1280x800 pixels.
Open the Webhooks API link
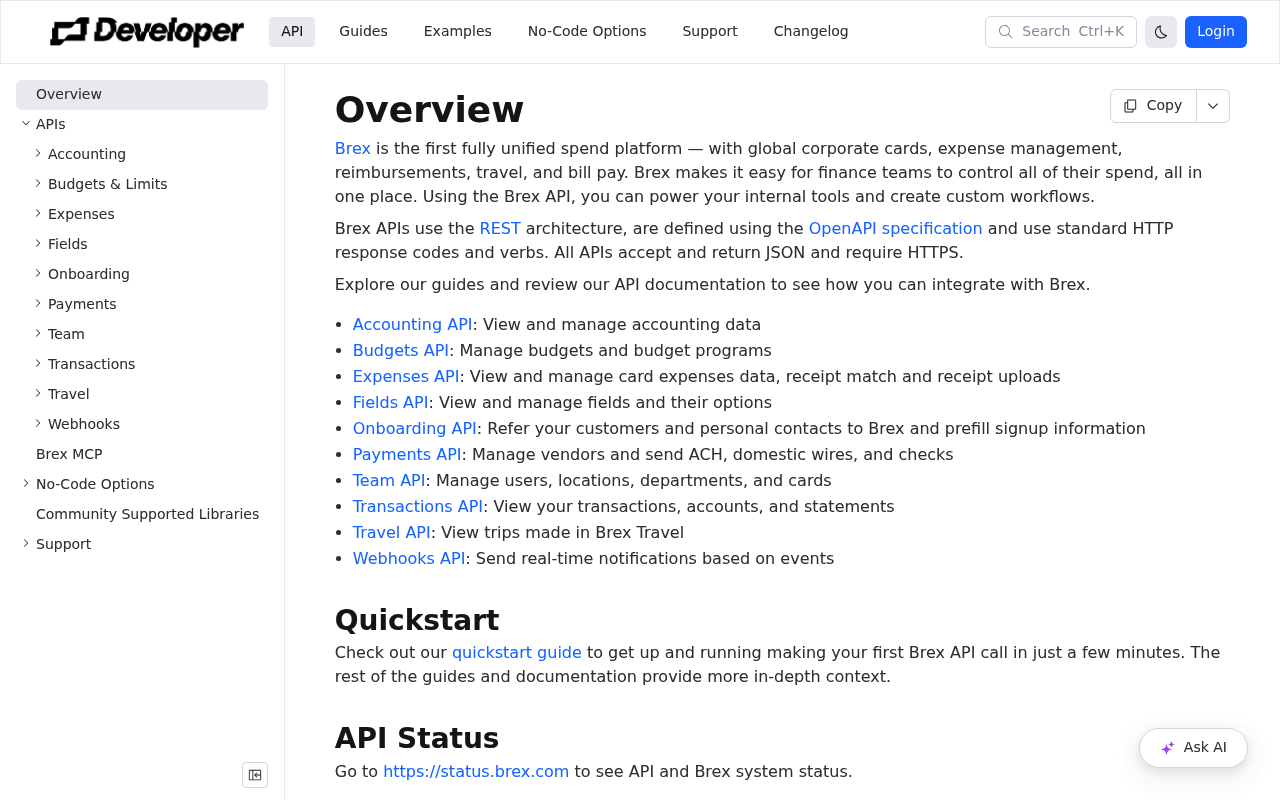[409, 558]
